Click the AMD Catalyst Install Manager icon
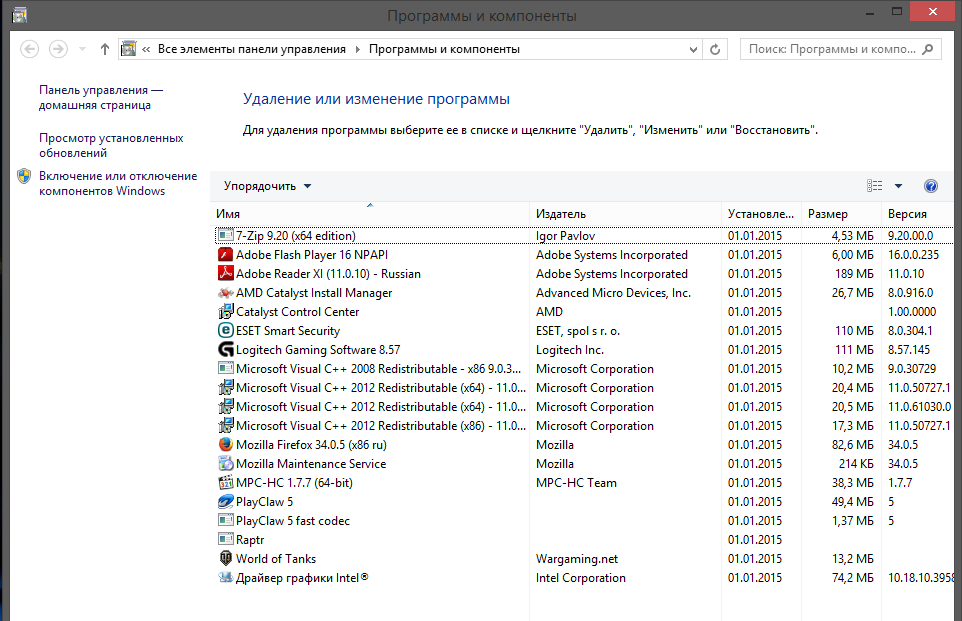 coord(226,293)
